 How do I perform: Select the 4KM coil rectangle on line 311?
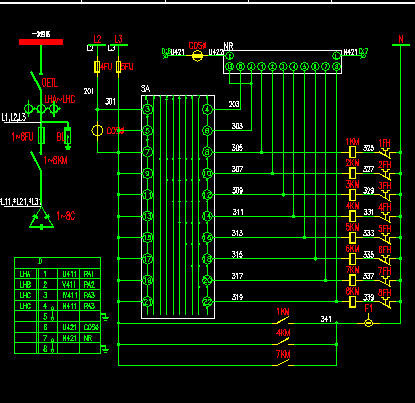(x=352, y=216)
